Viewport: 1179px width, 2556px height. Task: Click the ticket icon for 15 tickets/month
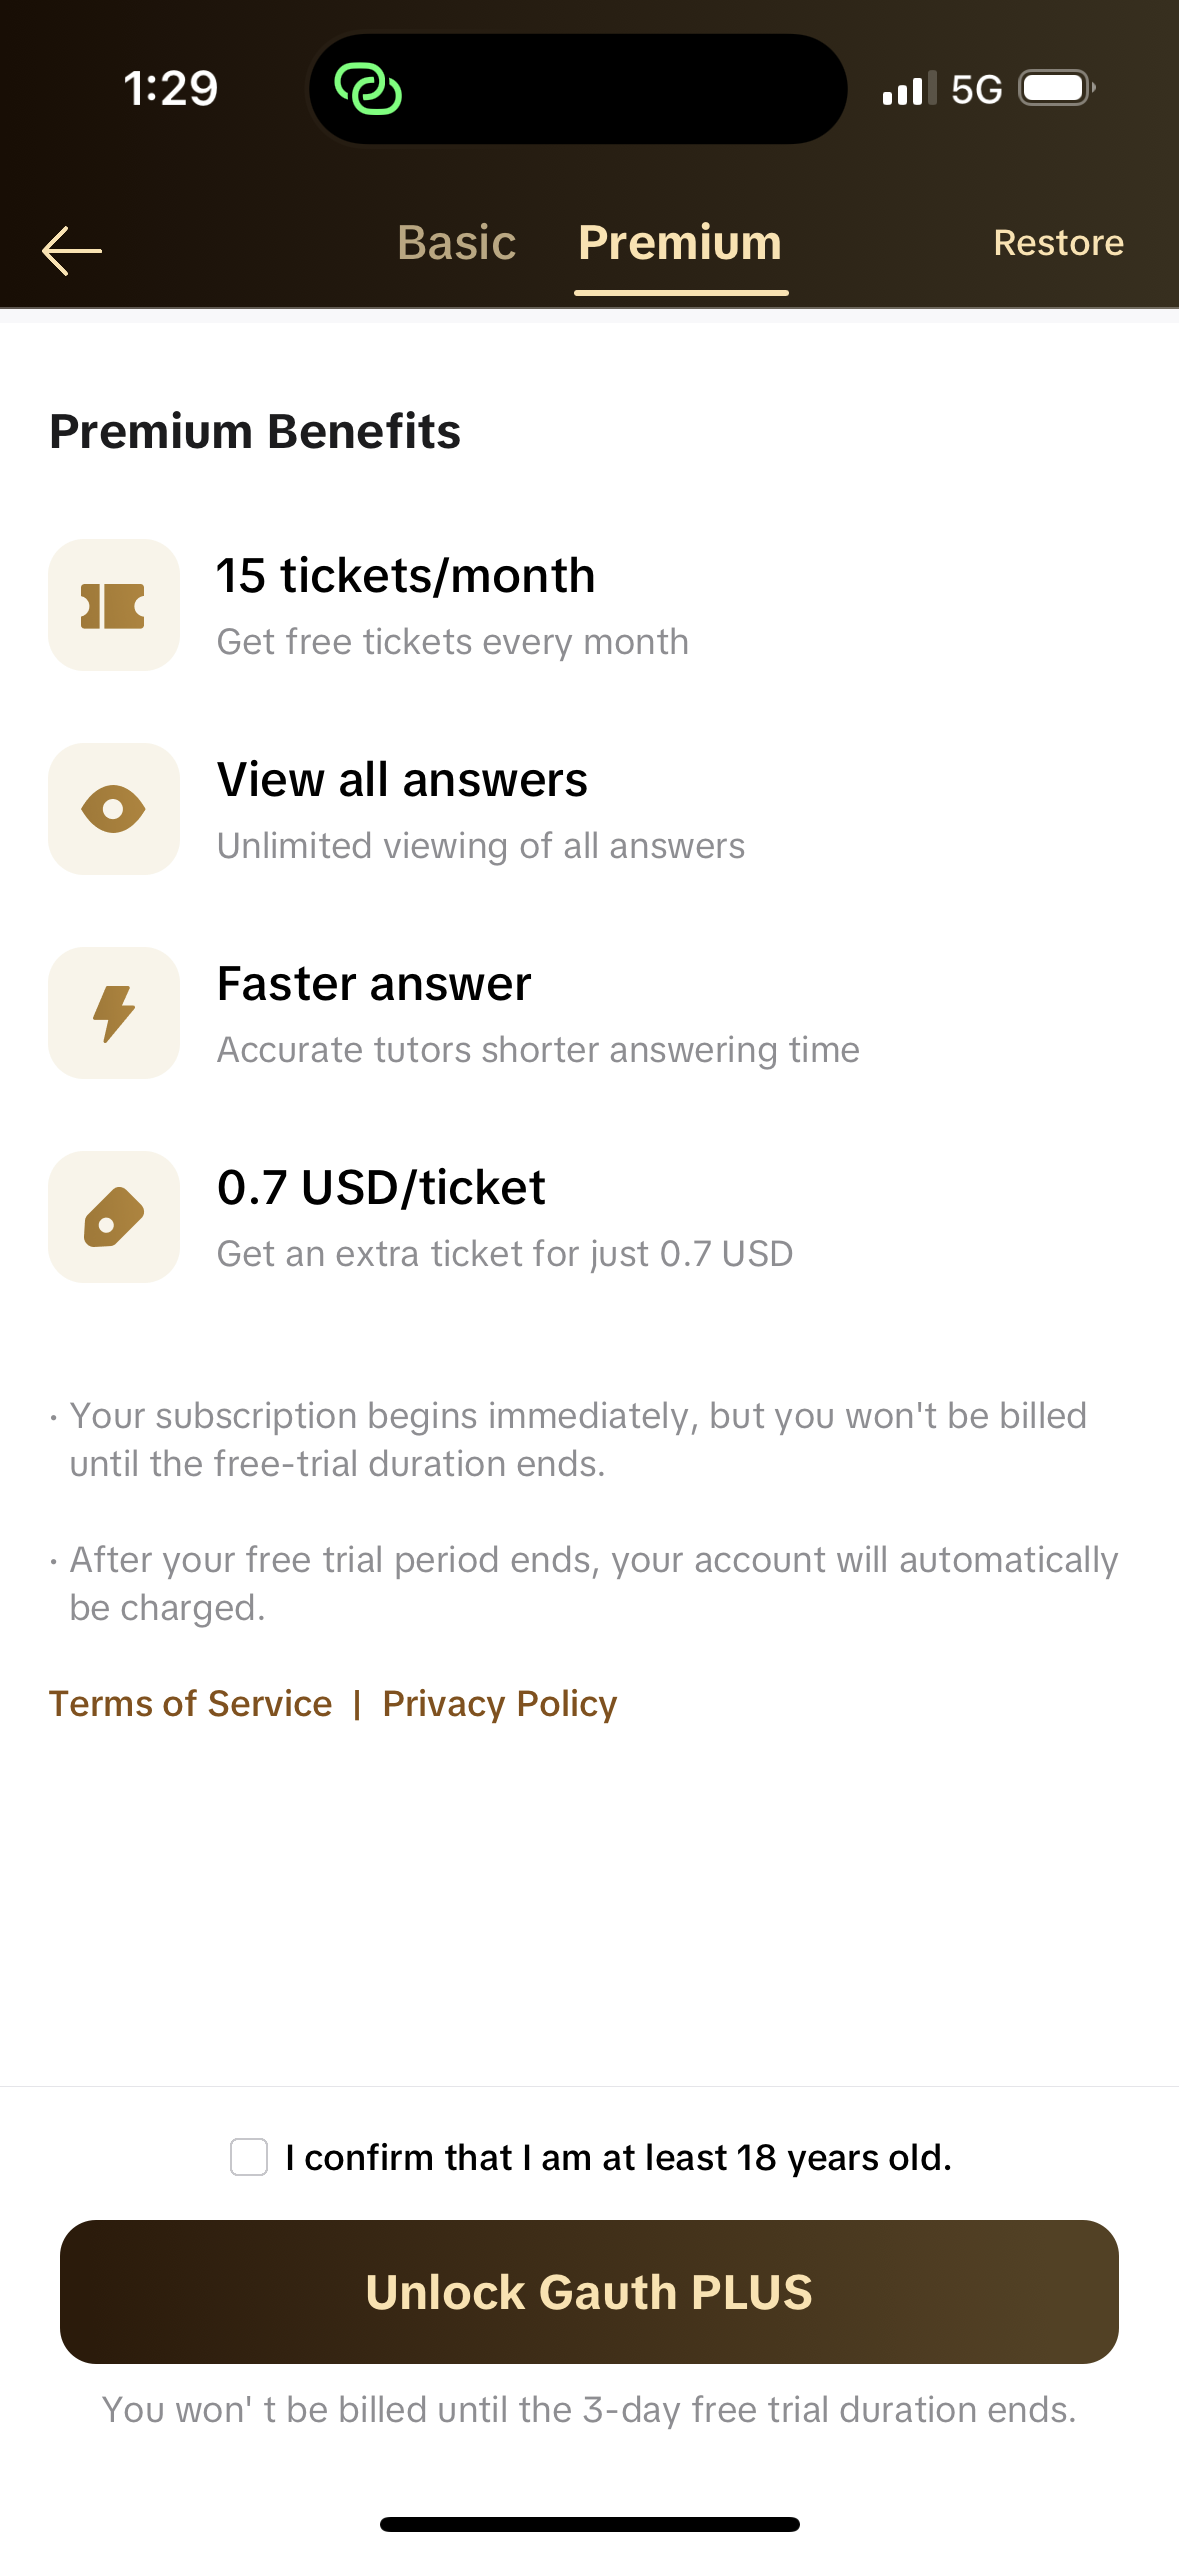(x=114, y=606)
